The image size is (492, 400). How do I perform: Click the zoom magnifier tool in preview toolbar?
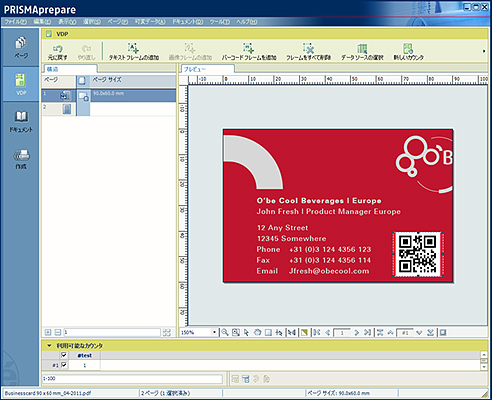[225, 332]
